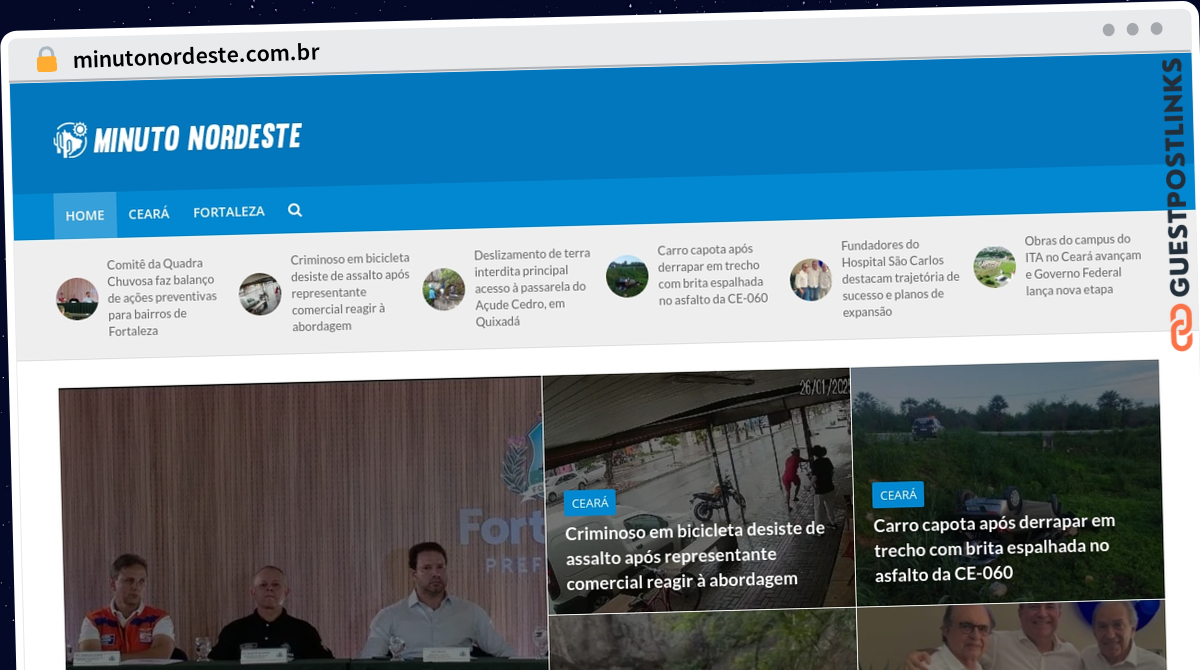Viewport: 1200px width, 670px height.
Task: Open the large press conference featured image
Action: tap(302, 523)
